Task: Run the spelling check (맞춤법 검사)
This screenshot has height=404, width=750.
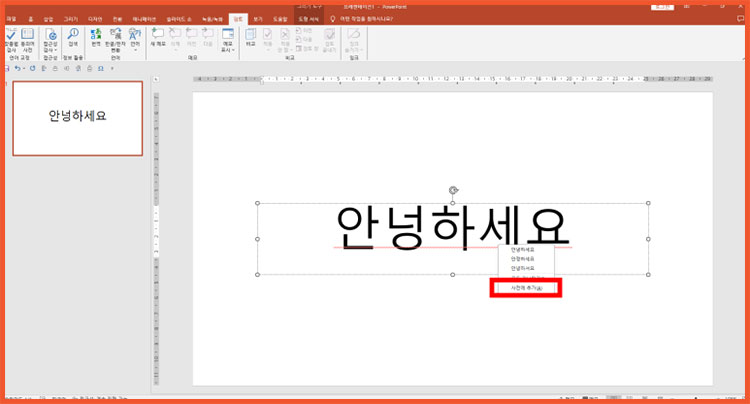Action: [11, 40]
